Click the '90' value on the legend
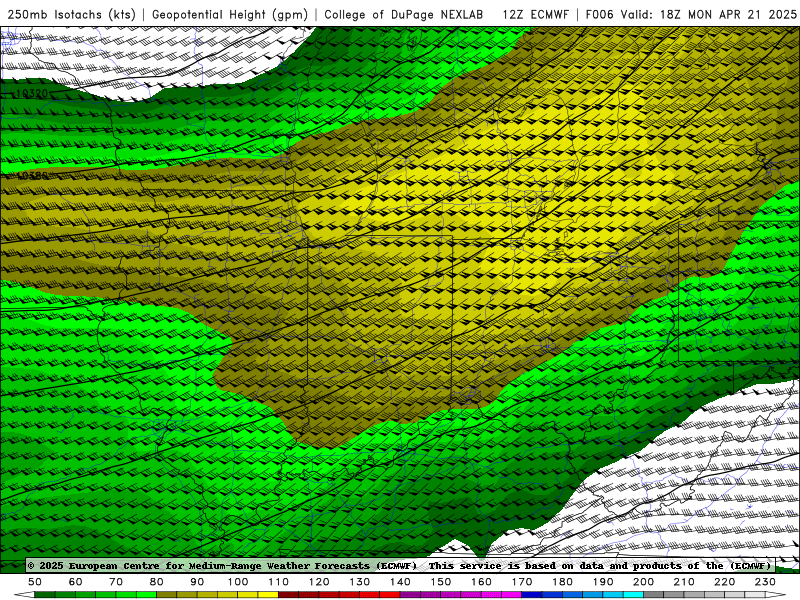 click(197, 582)
